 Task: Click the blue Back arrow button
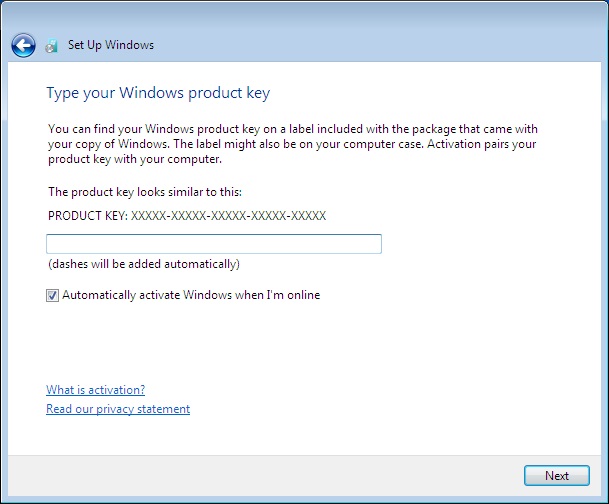(x=23, y=45)
